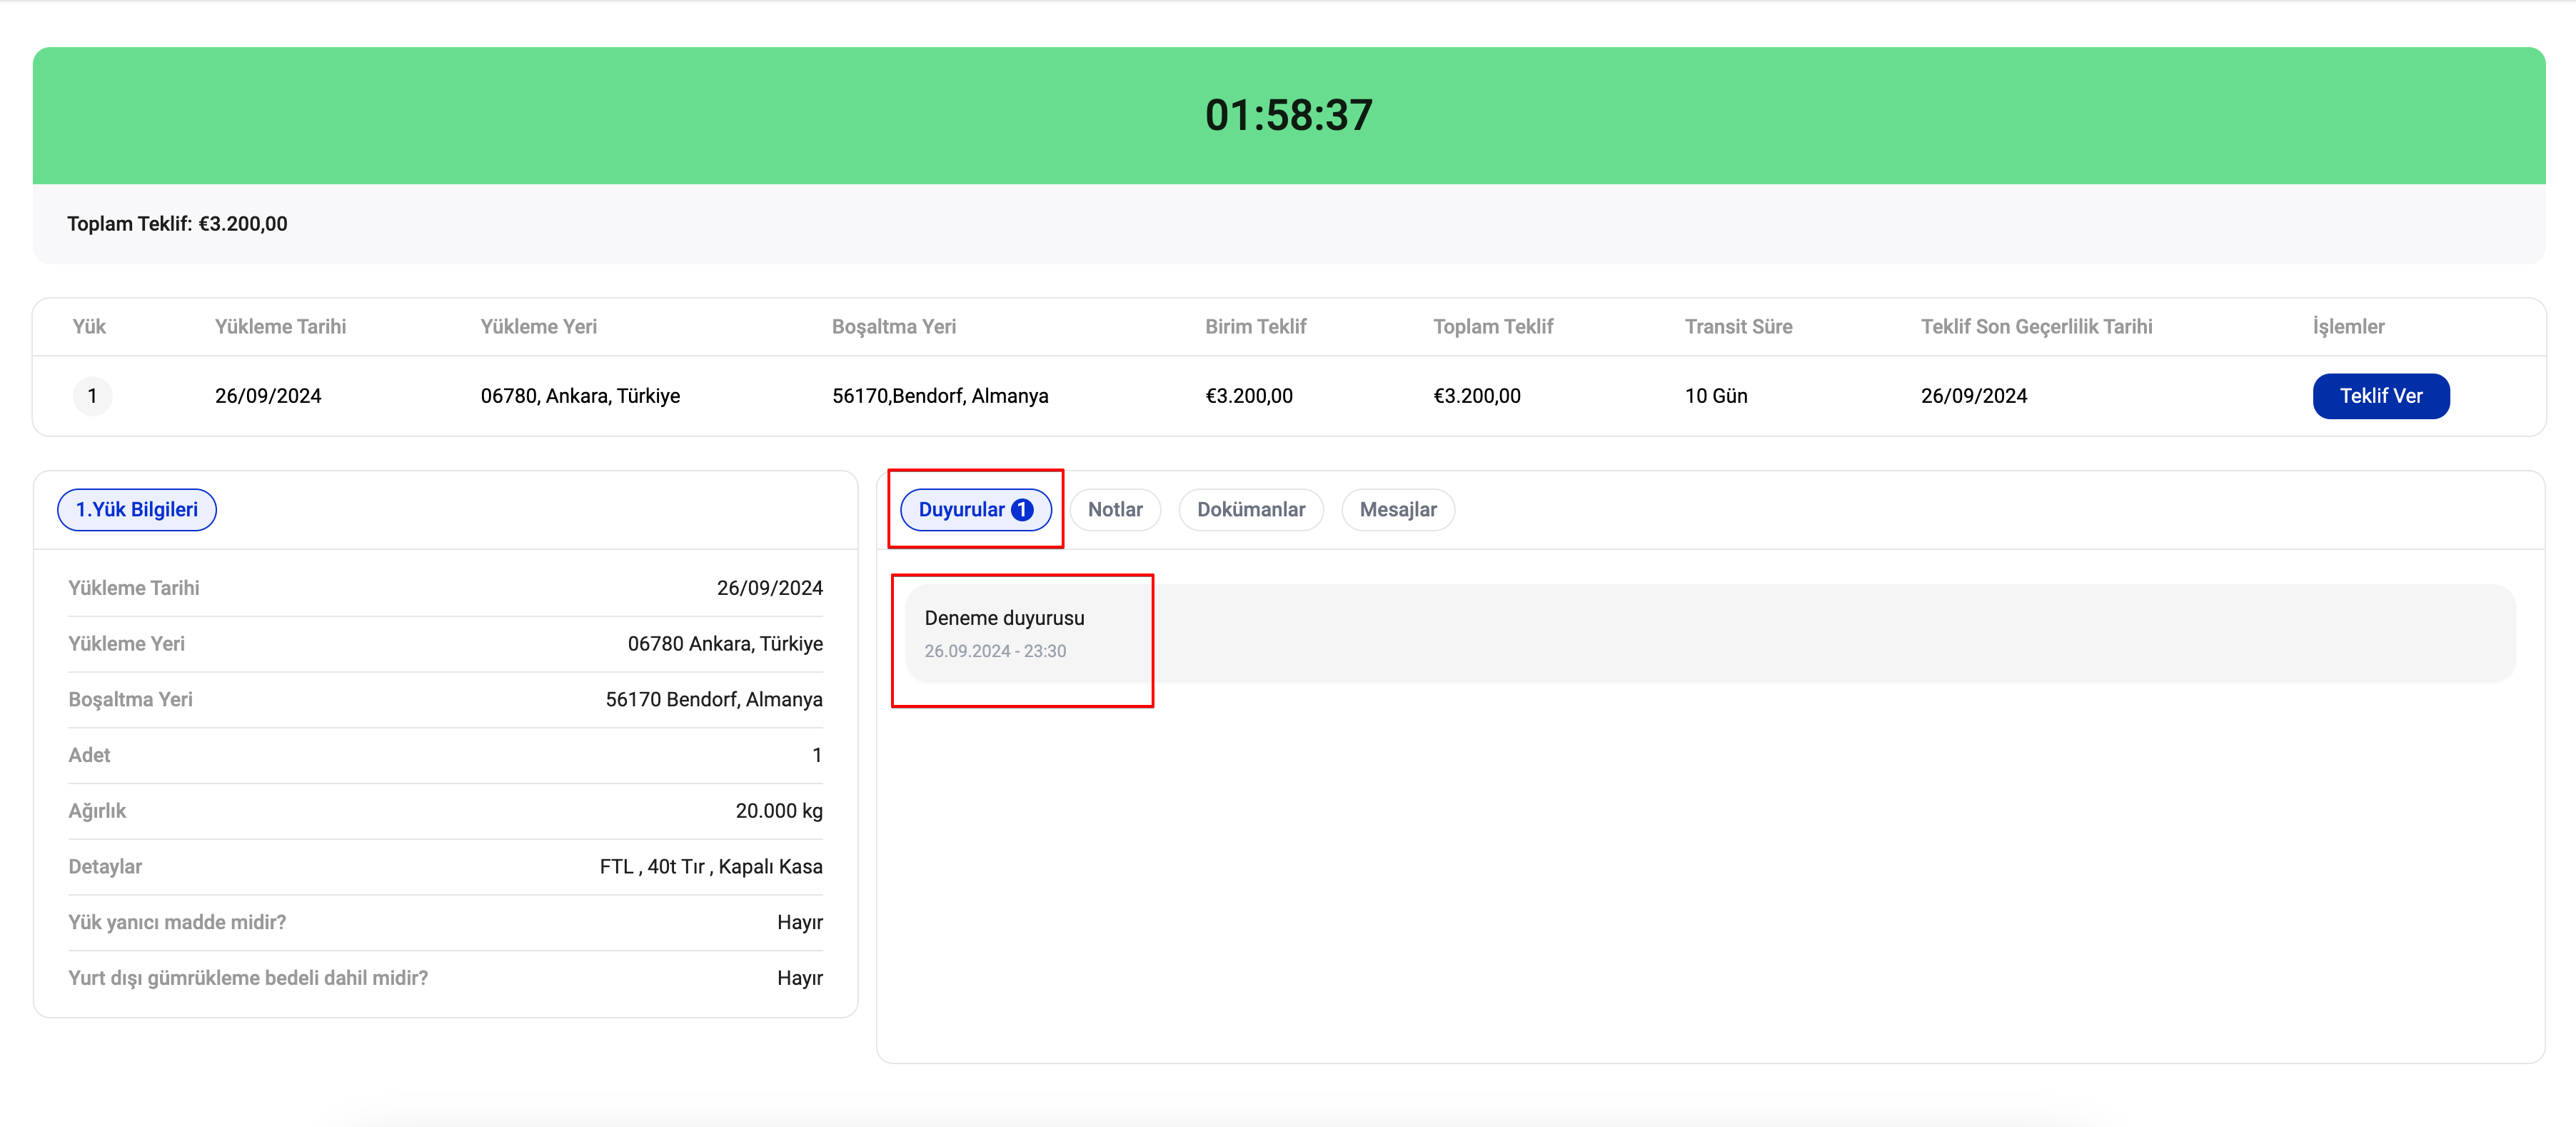Screen dimensions: 2576x1127
Task: Click the Transit Süre column header
Action: 1737,327
